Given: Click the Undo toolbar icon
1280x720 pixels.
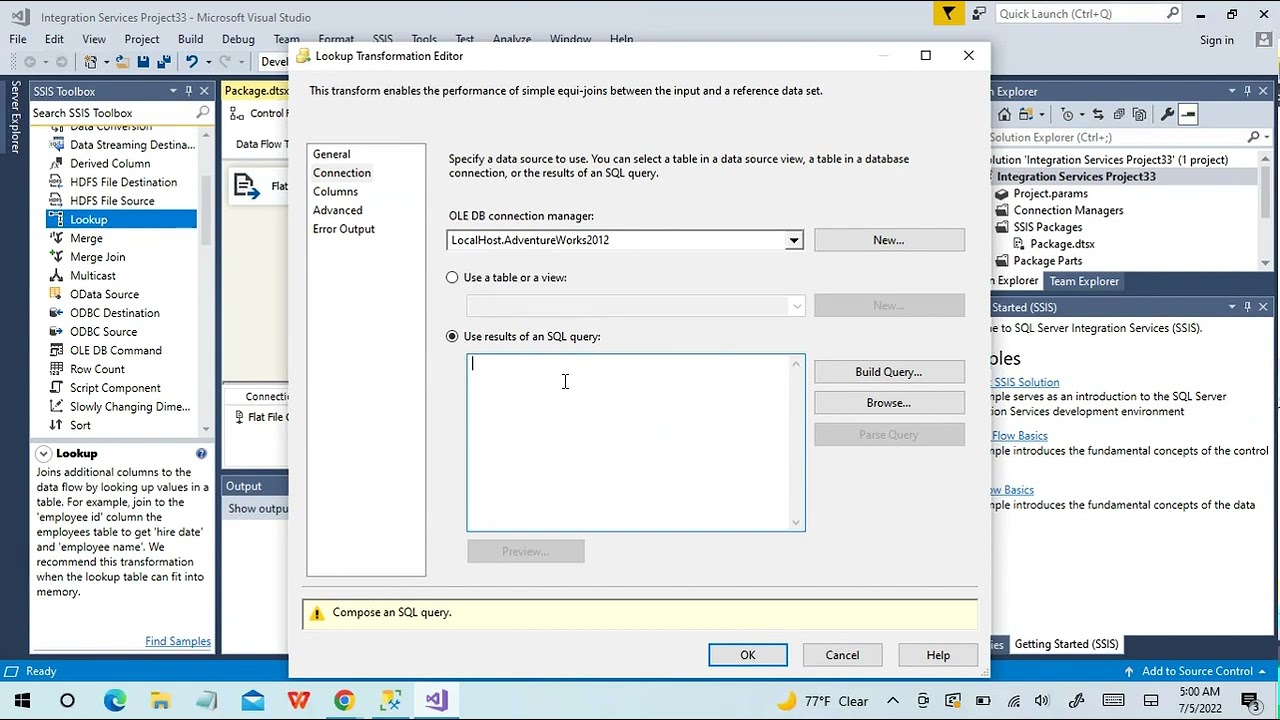Looking at the screenshot, I should click(191, 62).
